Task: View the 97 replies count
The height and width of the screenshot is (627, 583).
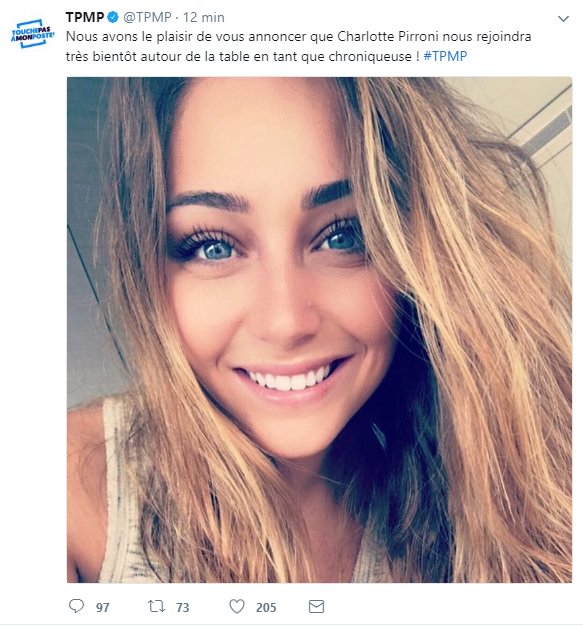Action: 102,607
